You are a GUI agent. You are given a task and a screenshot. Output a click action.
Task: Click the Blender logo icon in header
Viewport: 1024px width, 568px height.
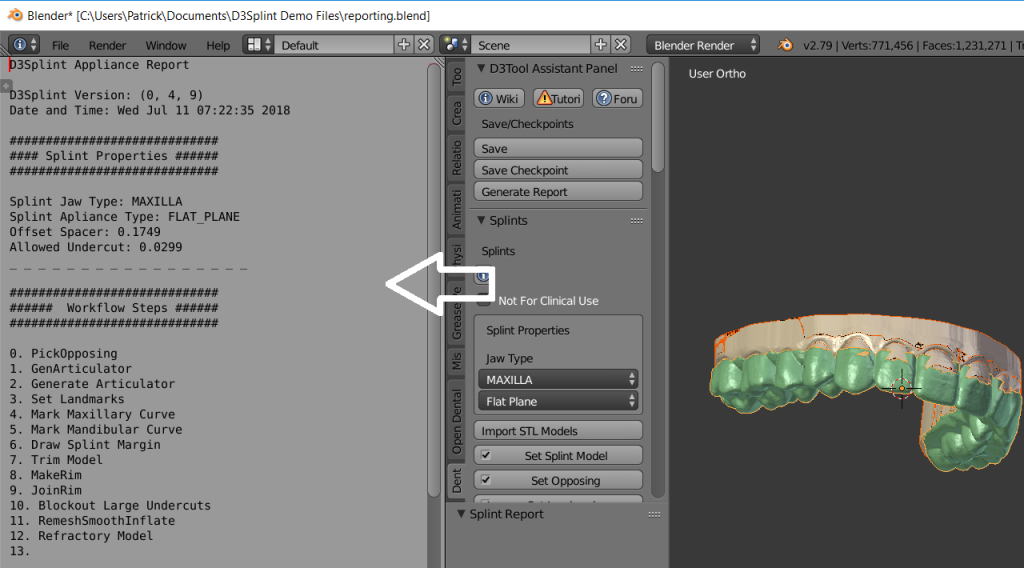click(785, 45)
